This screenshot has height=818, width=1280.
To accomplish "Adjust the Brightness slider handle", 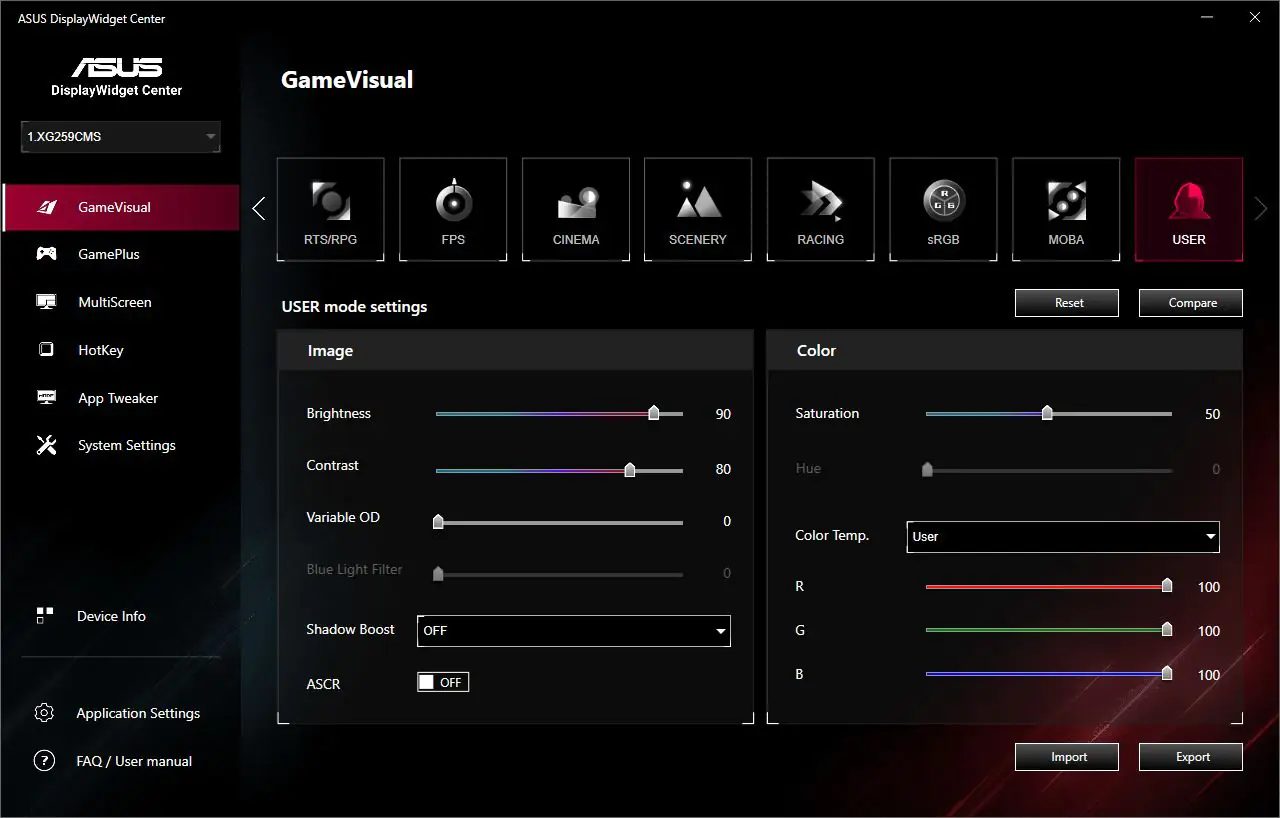I will tap(654, 412).
